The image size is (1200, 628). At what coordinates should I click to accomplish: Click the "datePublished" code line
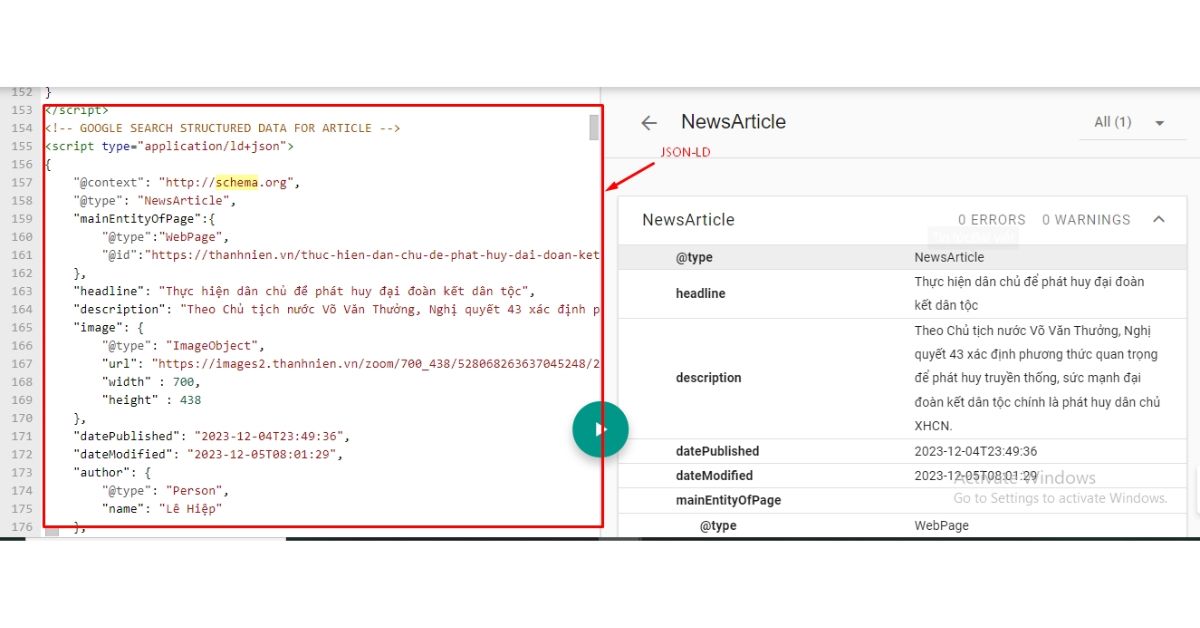[211, 436]
